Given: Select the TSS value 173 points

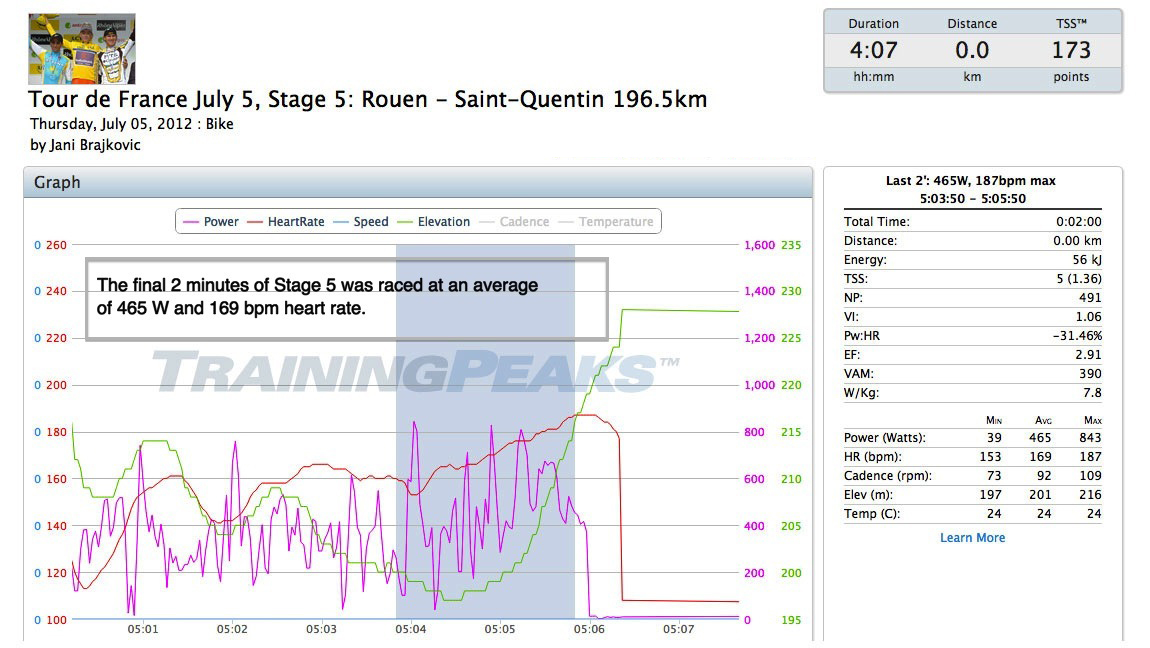Looking at the screenshot, I should pyautogui.click(x=1071, y=50).
